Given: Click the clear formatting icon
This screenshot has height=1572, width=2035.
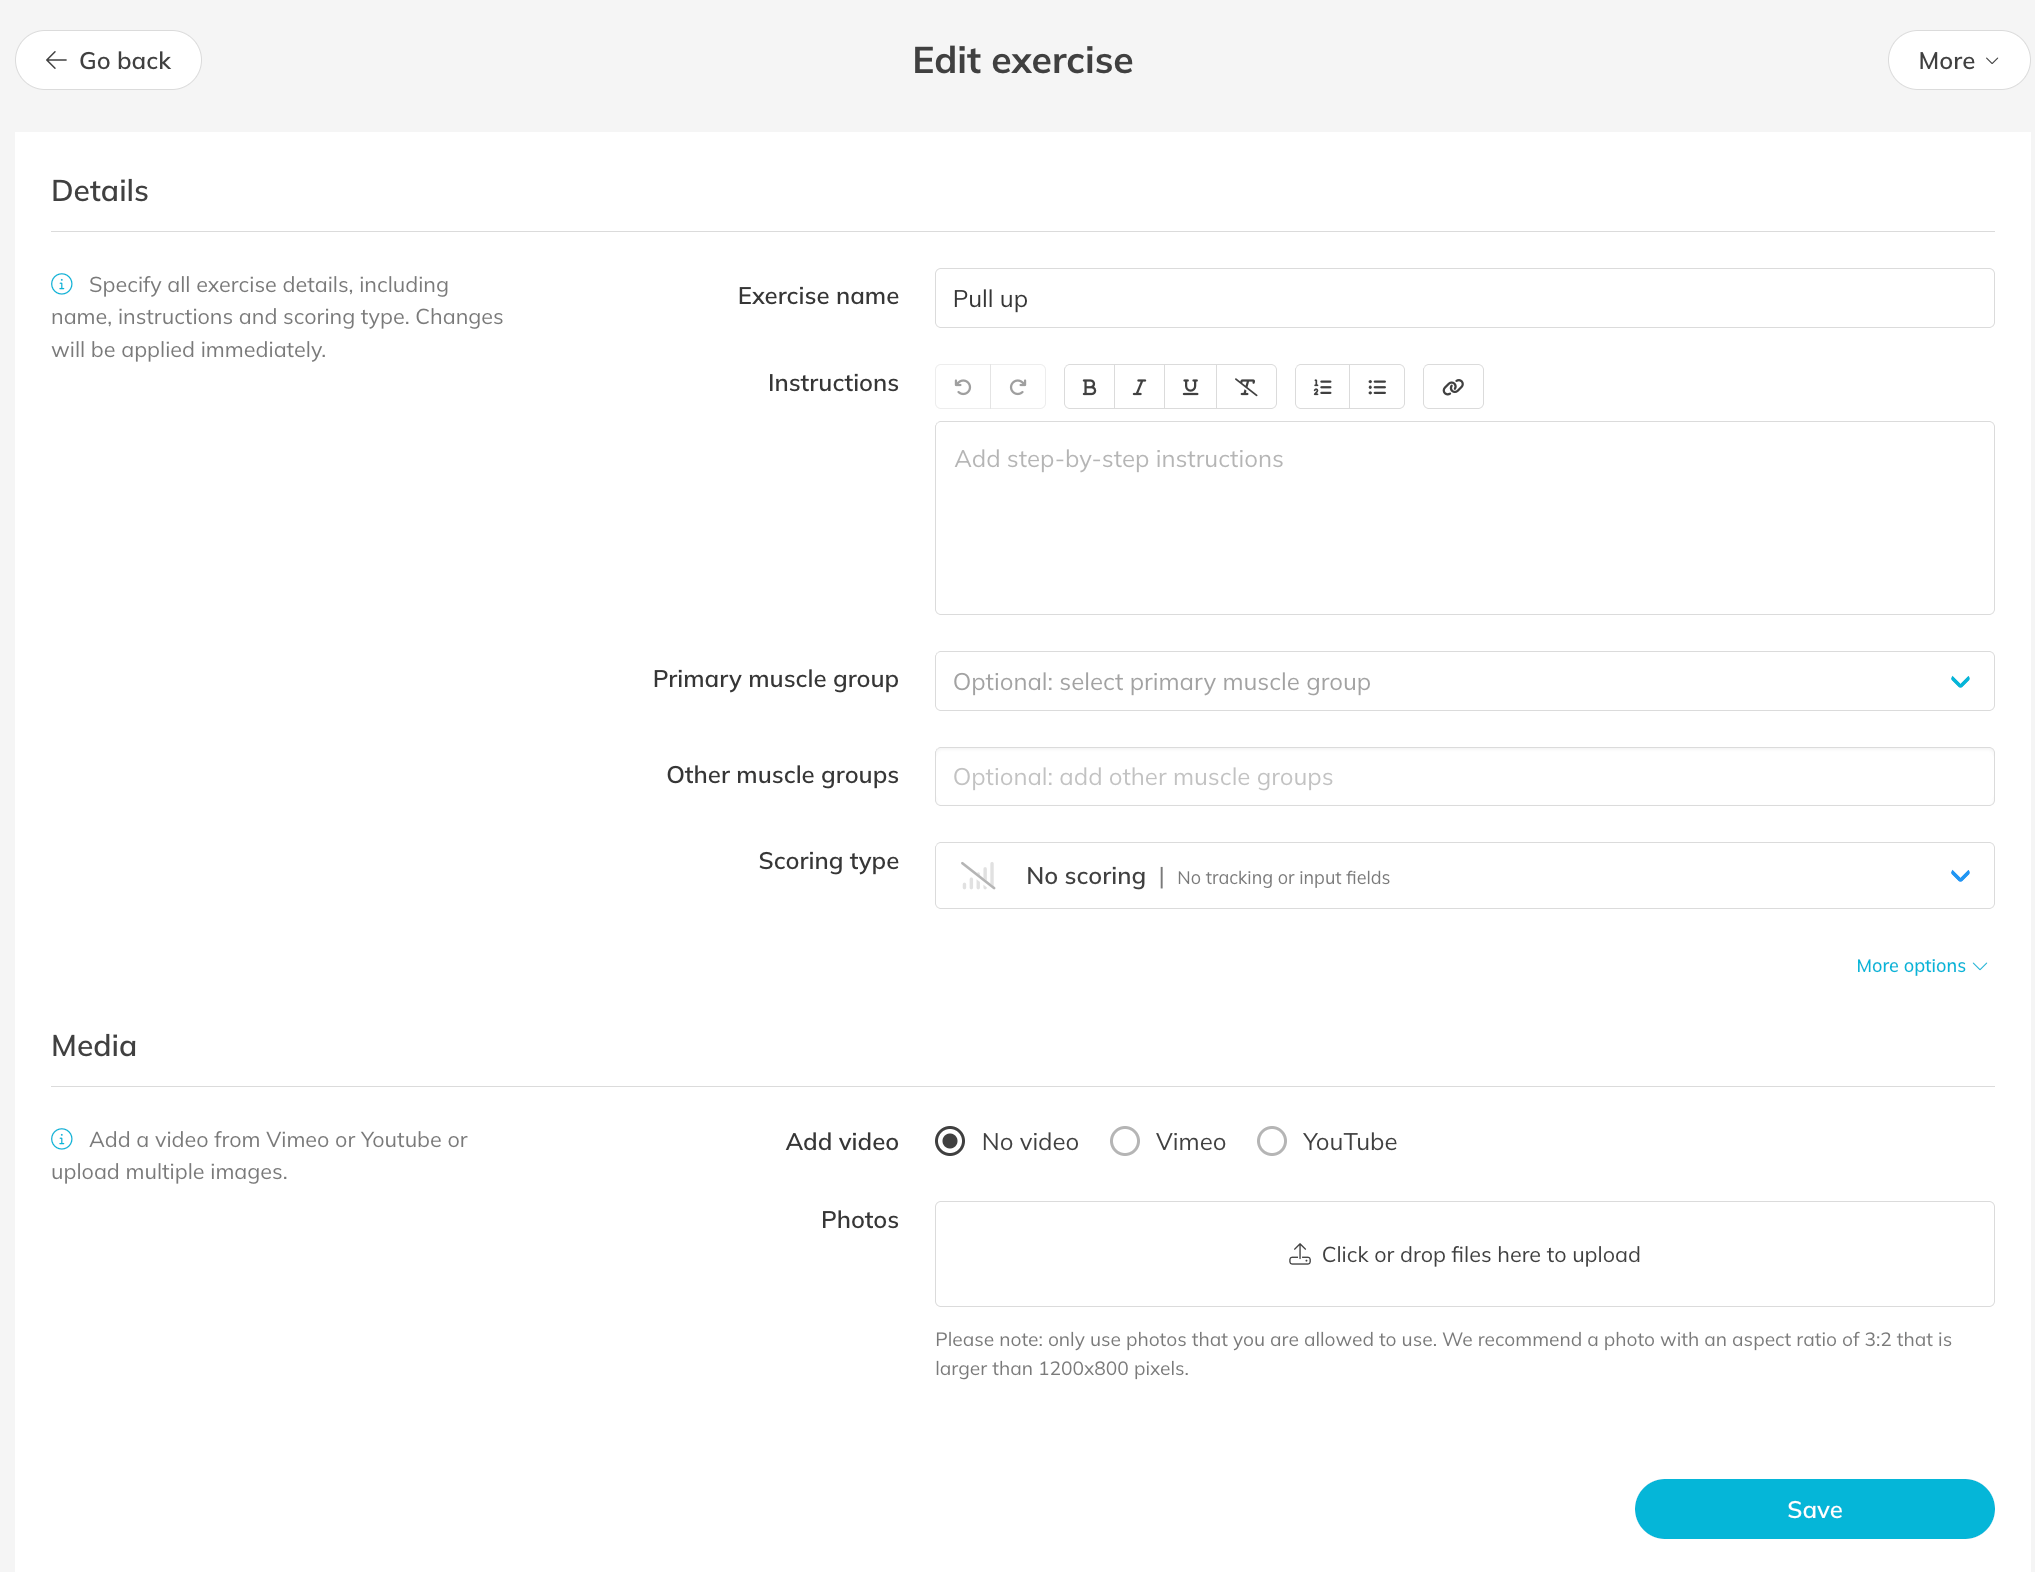Looking at the screenshot, I should (x=1246, y=387).
